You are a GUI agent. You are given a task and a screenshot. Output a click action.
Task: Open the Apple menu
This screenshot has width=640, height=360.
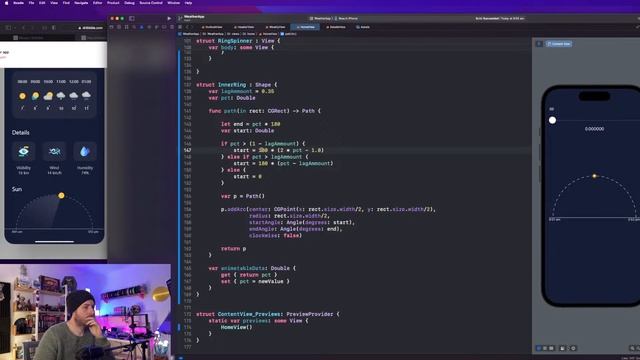pyautogui.click(x=6, y=3)
